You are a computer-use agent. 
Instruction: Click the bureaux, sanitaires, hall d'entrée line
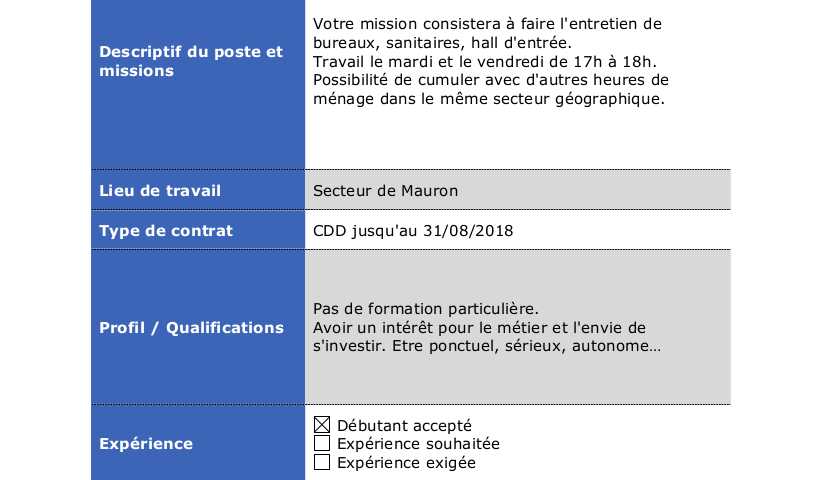pos(442,43)
